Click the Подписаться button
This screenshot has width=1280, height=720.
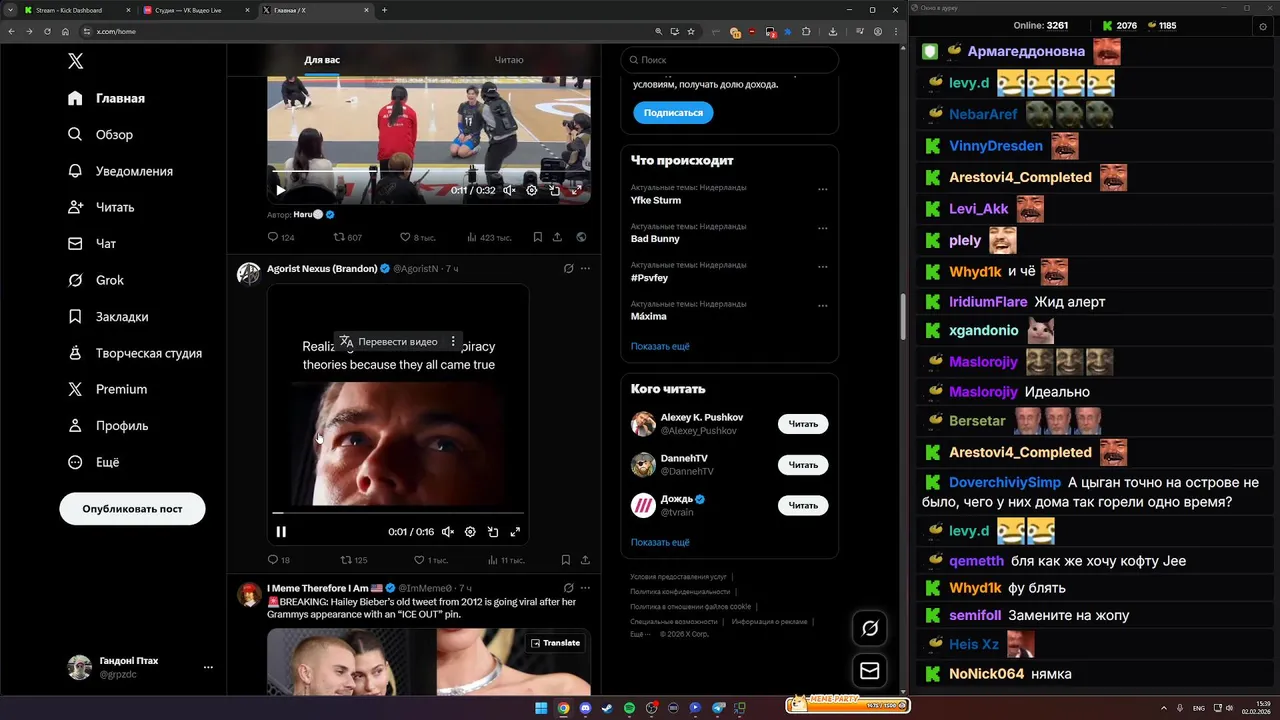(673, 113)
